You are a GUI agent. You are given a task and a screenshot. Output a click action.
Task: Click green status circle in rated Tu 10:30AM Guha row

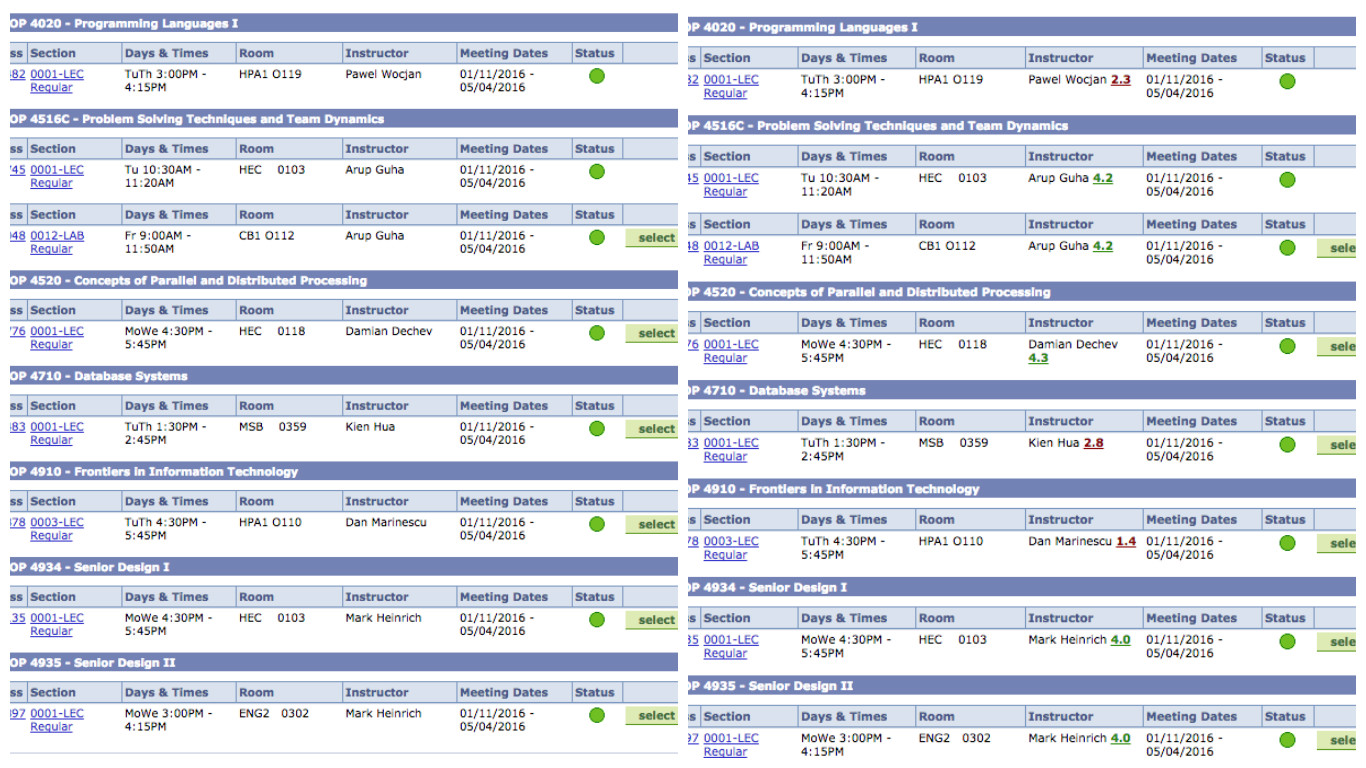[x=1287, y=180]
